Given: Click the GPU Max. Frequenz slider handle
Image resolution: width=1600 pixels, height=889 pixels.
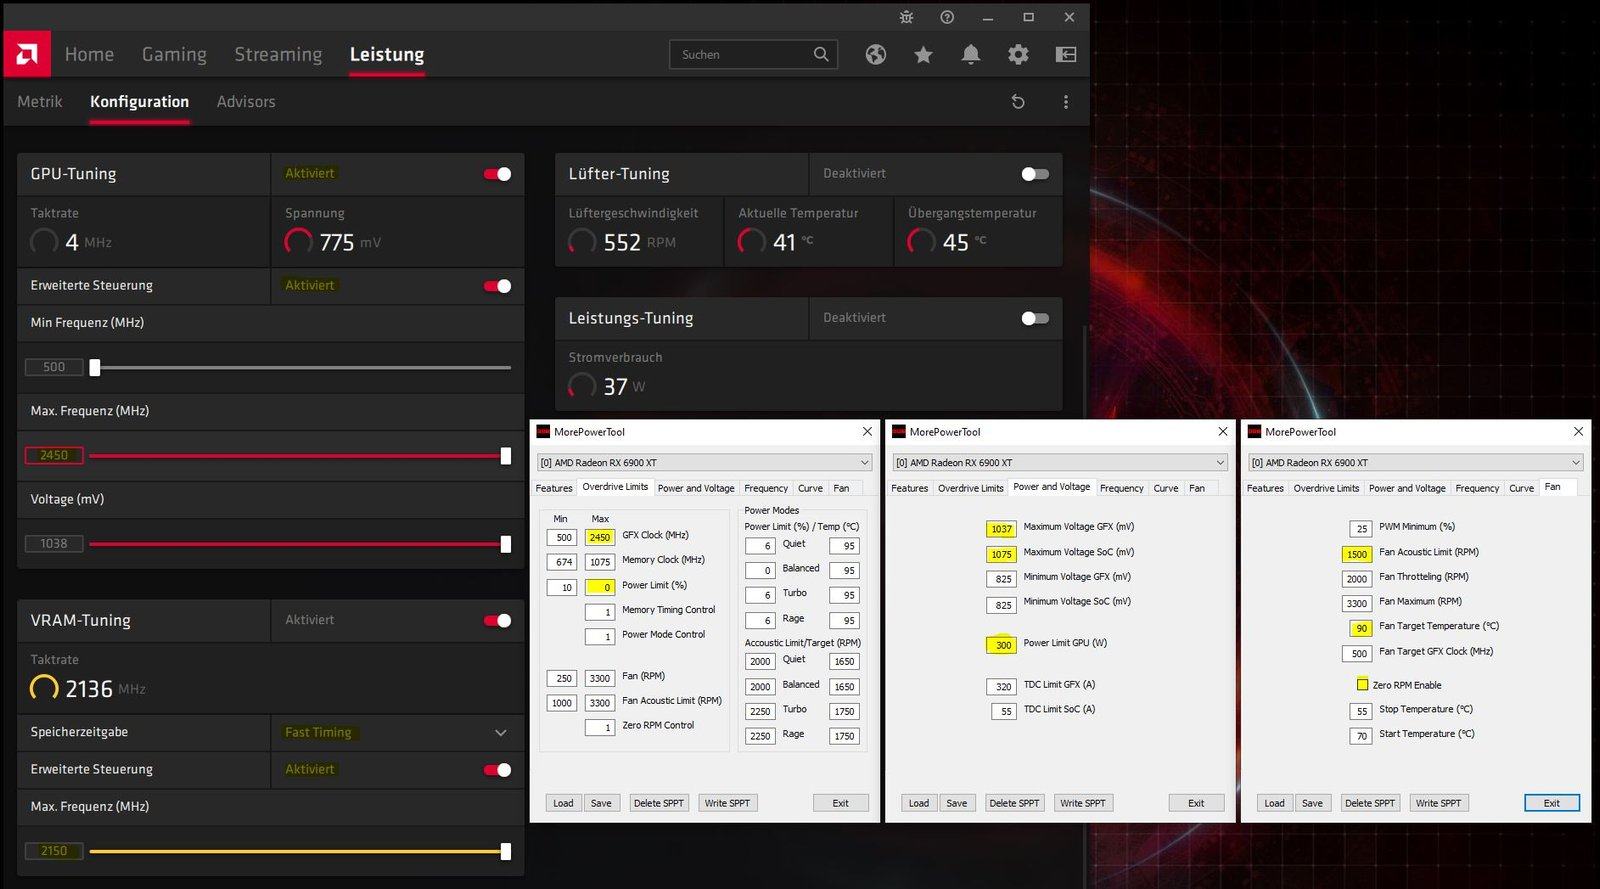Looking at the screenshot, I should coord(506,456).
